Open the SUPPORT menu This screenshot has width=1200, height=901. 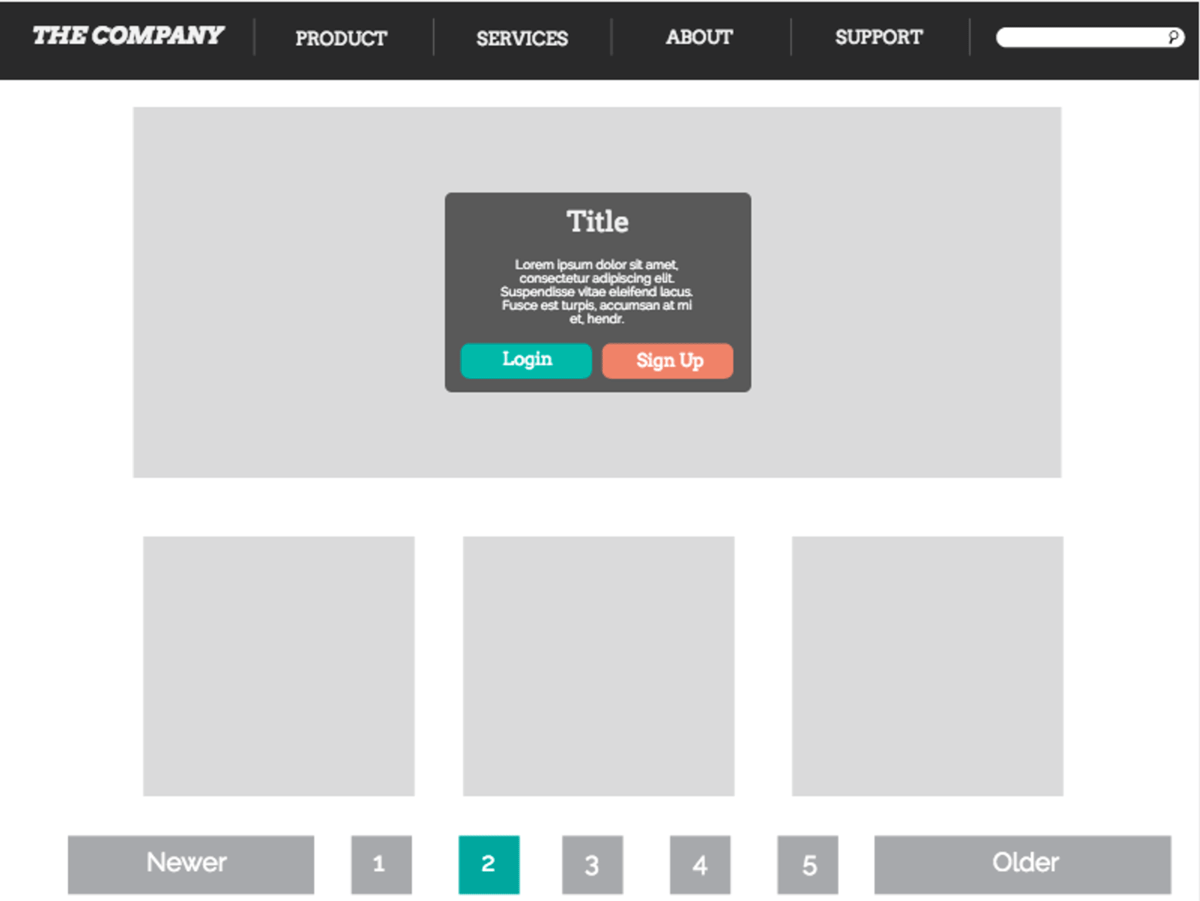point(878,37)
